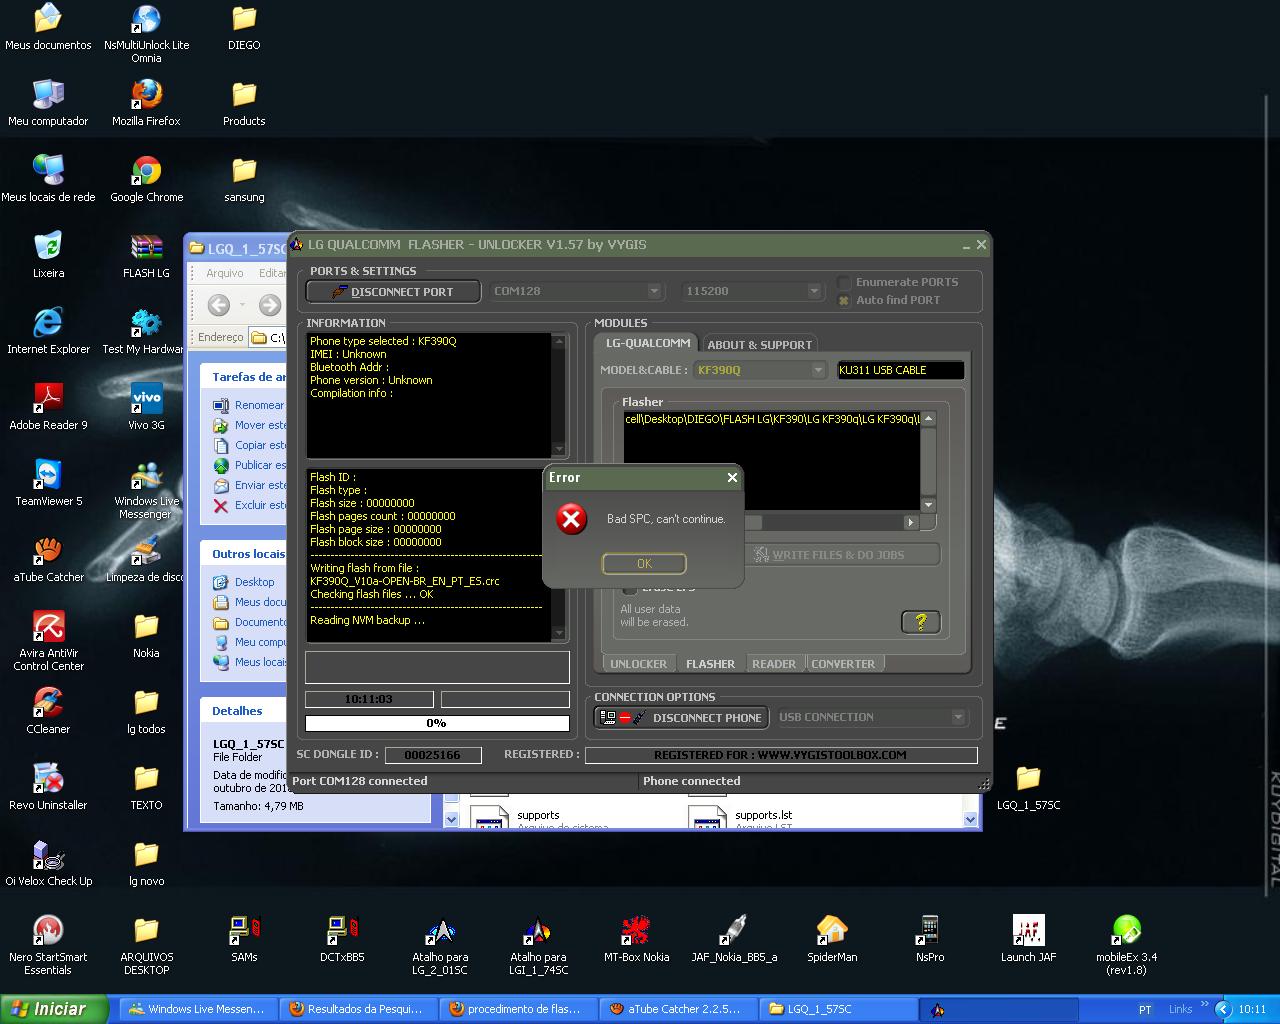
Task: Launch Internet Explorer from desktop
Action: pos(48,331)
